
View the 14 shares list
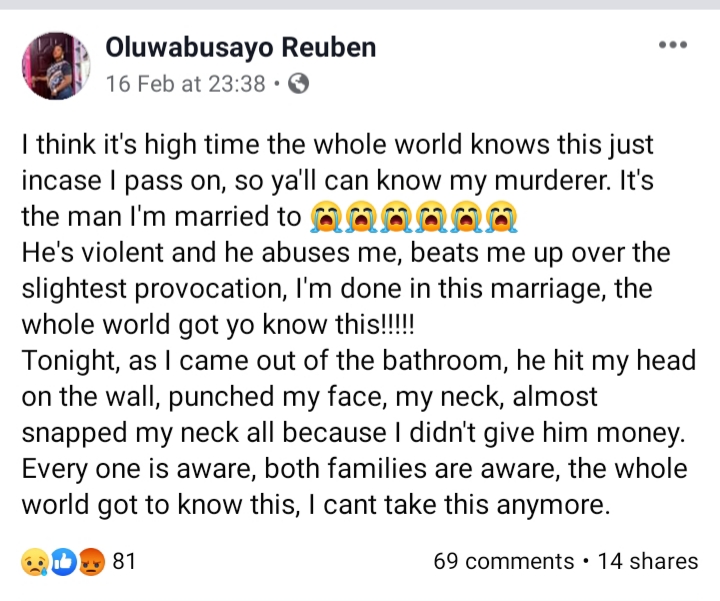(x=647, y=562)
